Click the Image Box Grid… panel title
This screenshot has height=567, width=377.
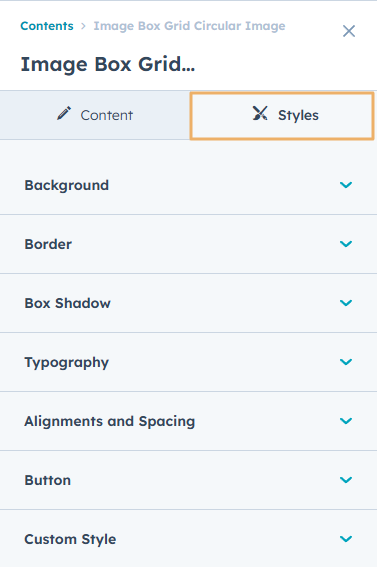(x=108, y=64)
